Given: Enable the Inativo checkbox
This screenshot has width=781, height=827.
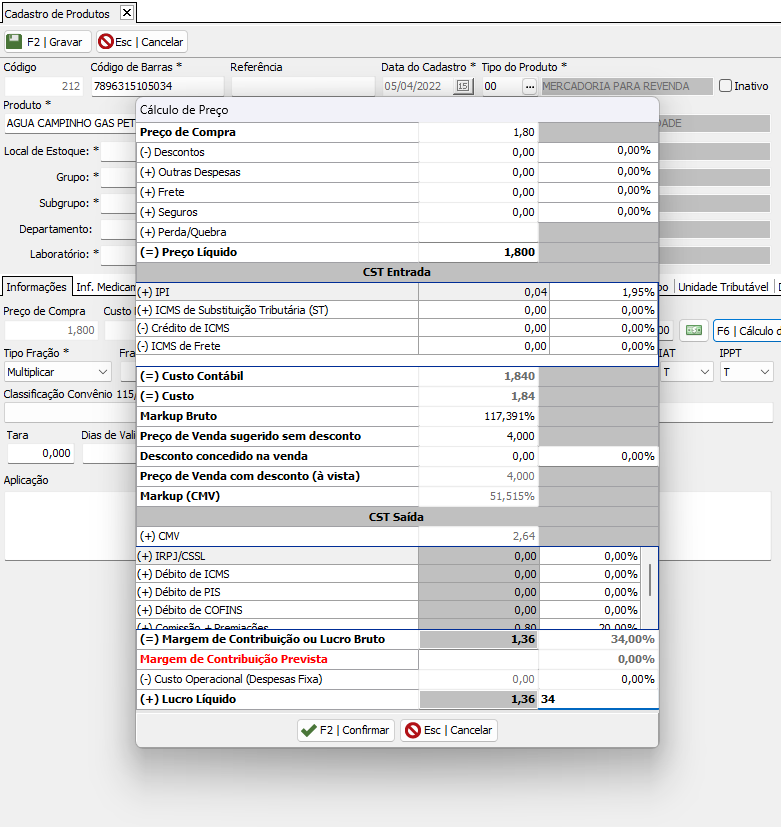Looking at the screenshot, I should tap(726, 87).
